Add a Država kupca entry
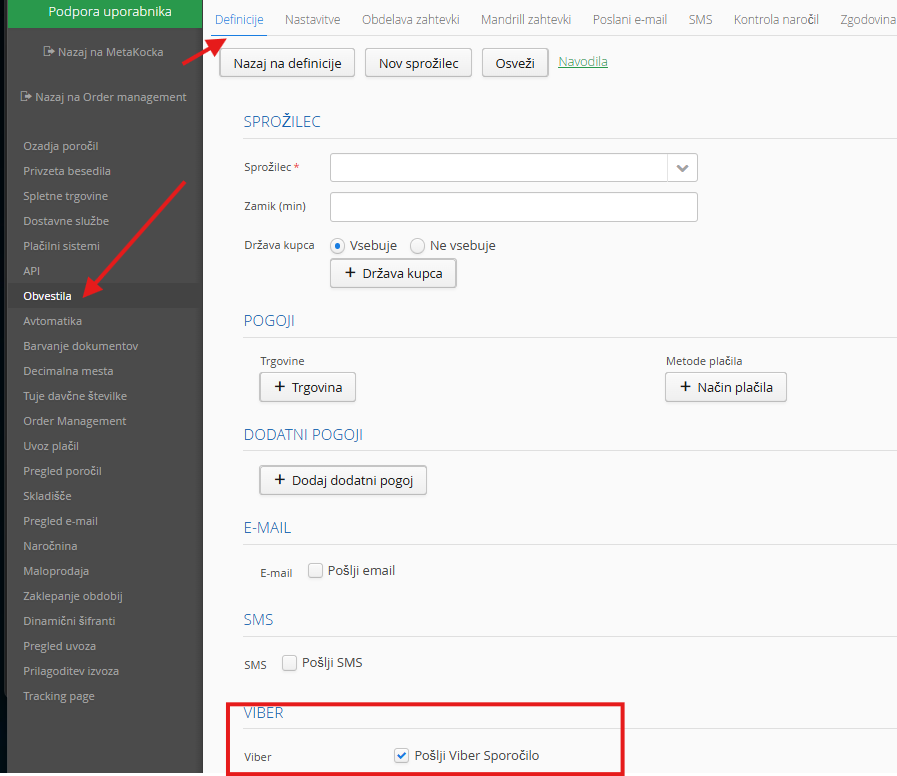897x776 pixels. point(393,274)
